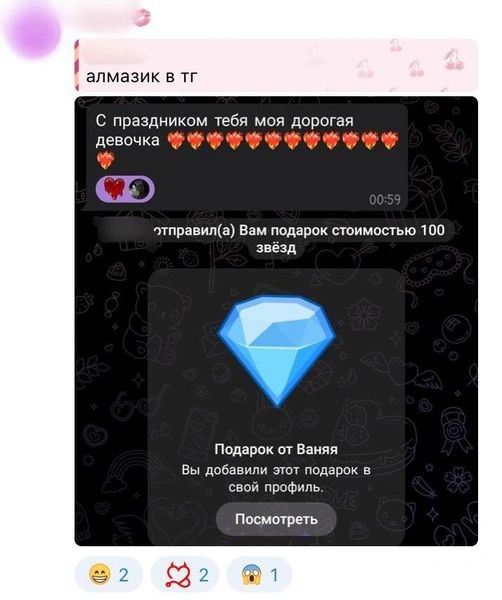Click the first flaming heart emoji

[176, 140]
